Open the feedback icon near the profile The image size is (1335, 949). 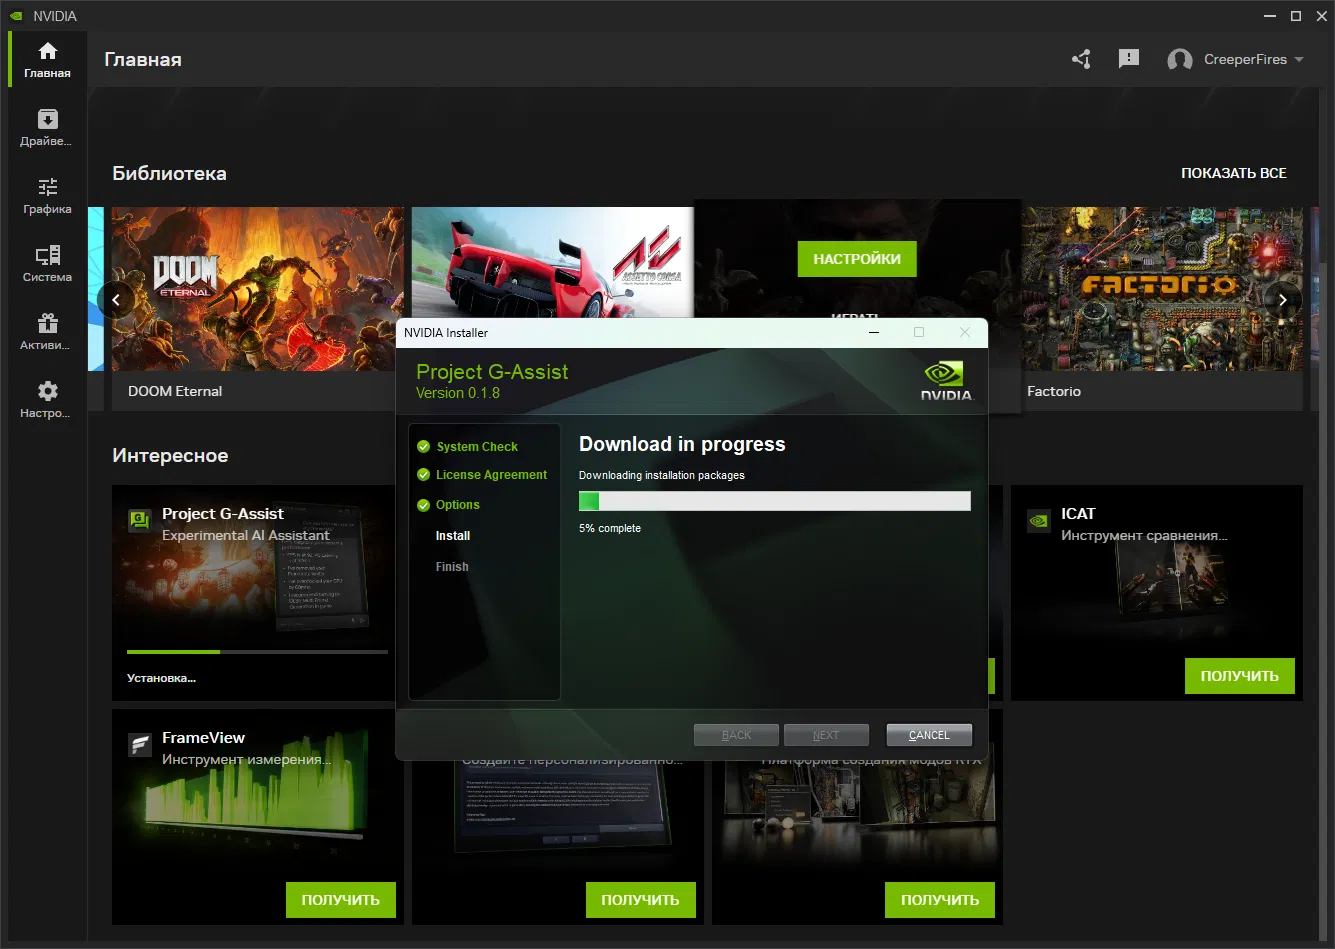coord(1129,59)
